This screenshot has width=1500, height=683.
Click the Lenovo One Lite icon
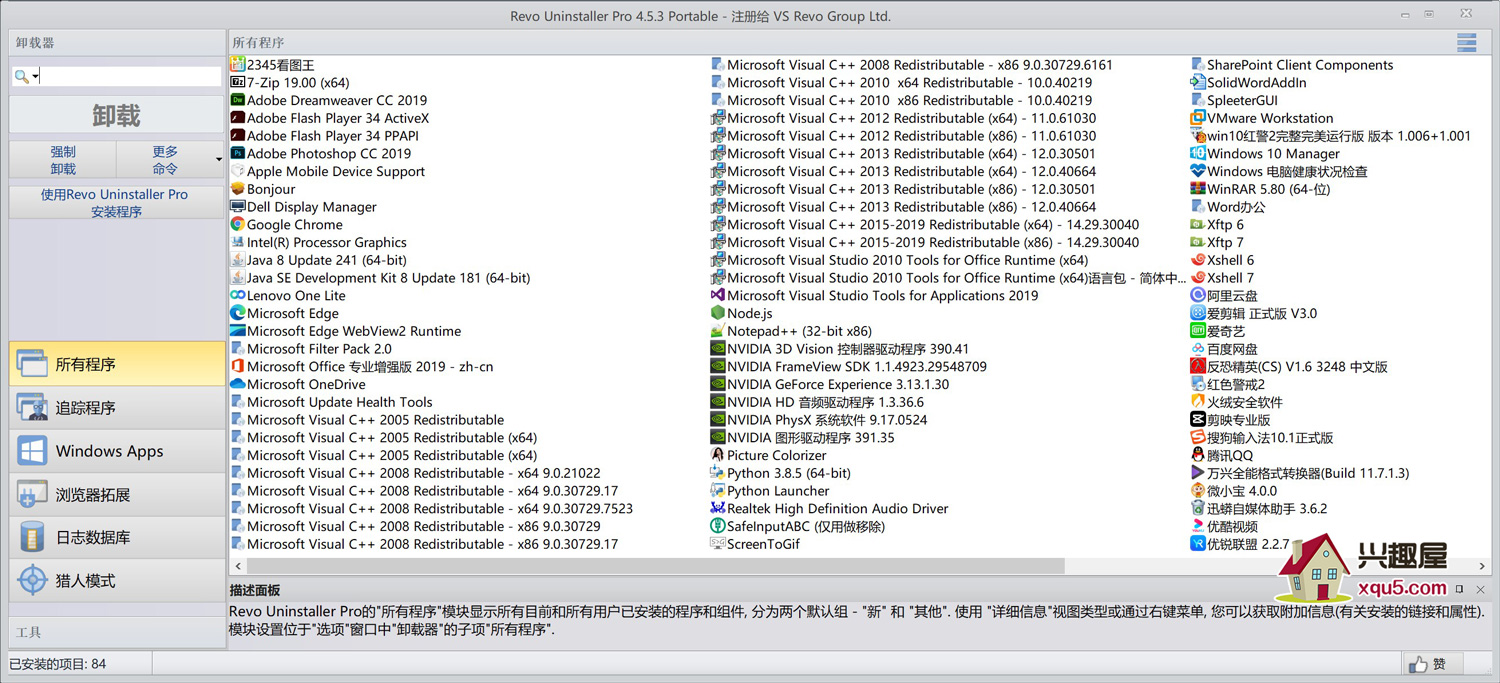click(238, 295)
